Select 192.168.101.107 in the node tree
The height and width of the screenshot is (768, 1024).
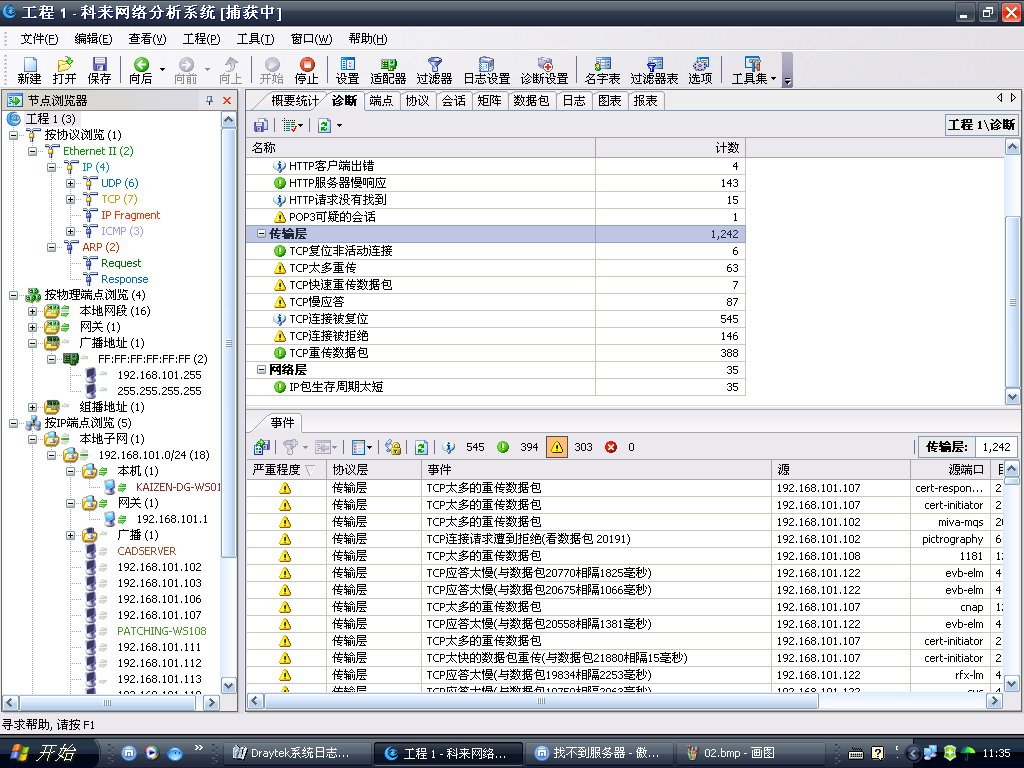click(159, 615)
